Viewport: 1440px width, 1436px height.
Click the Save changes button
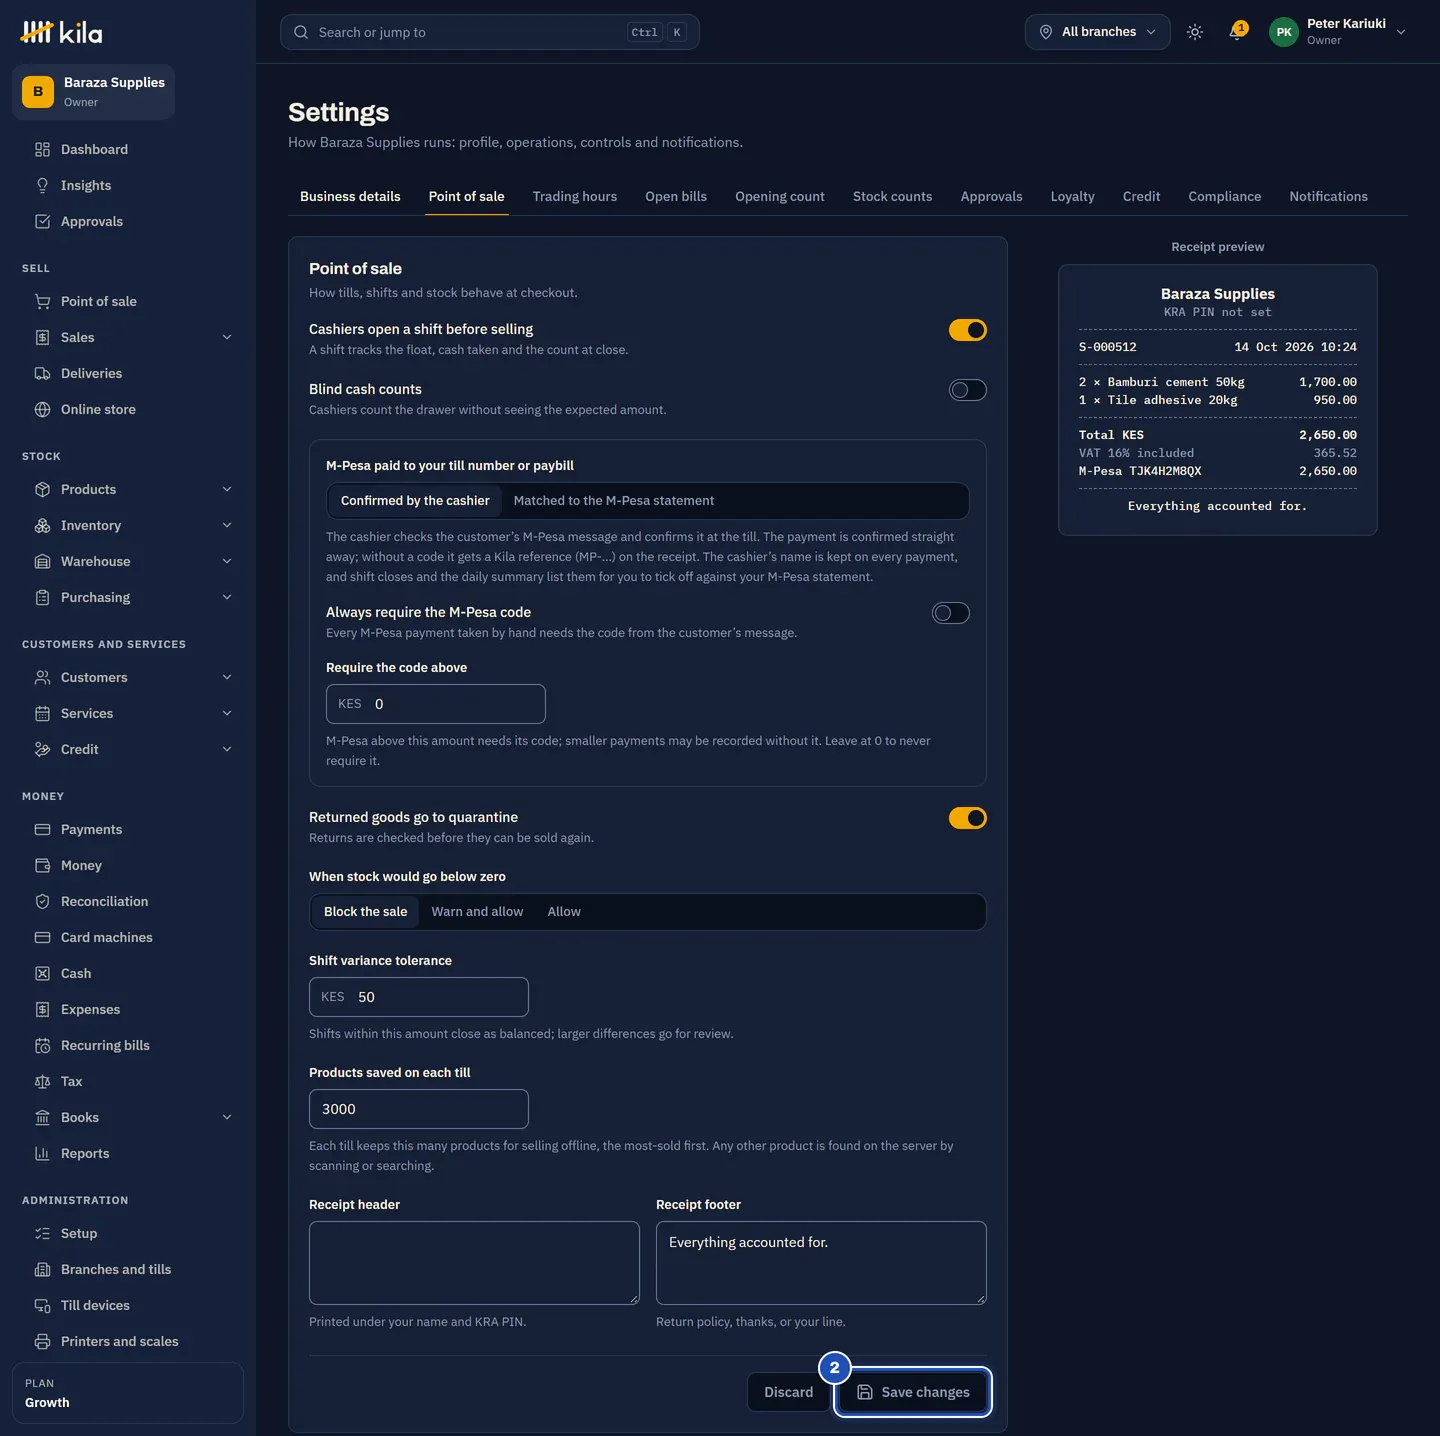point(913,1392)
